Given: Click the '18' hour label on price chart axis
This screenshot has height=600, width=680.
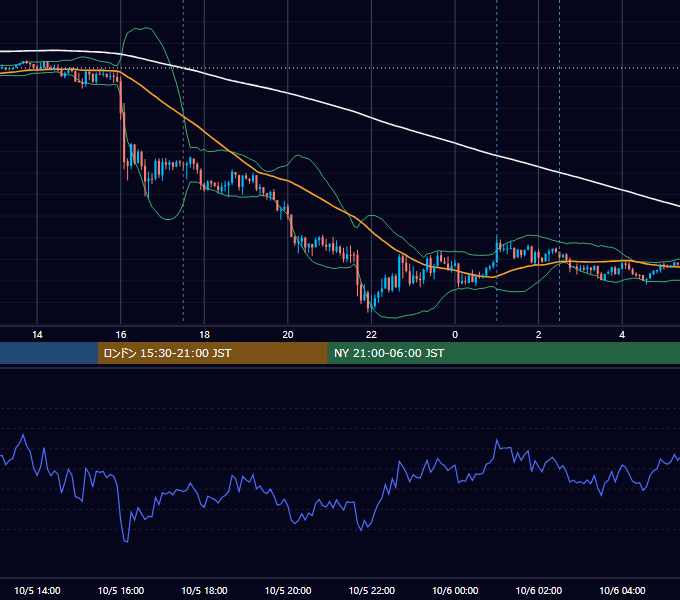Looking at the screenshot, I should [x=204, y=335].
